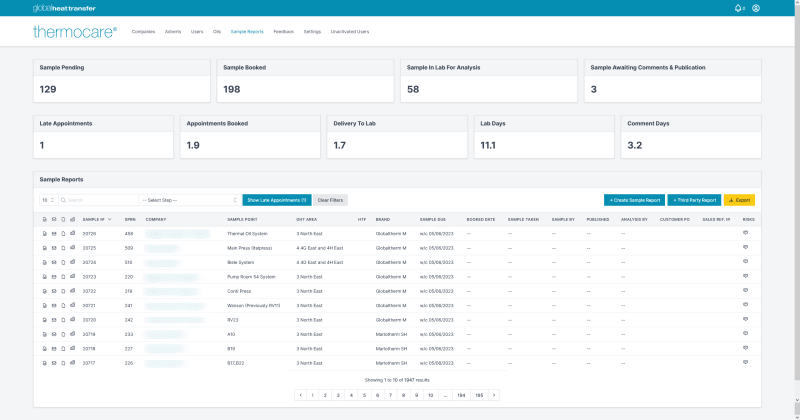The width and height of the screenshot is (800, 420).
Task: Open the comment icon for sample 20720
Action: coord(745,319)
